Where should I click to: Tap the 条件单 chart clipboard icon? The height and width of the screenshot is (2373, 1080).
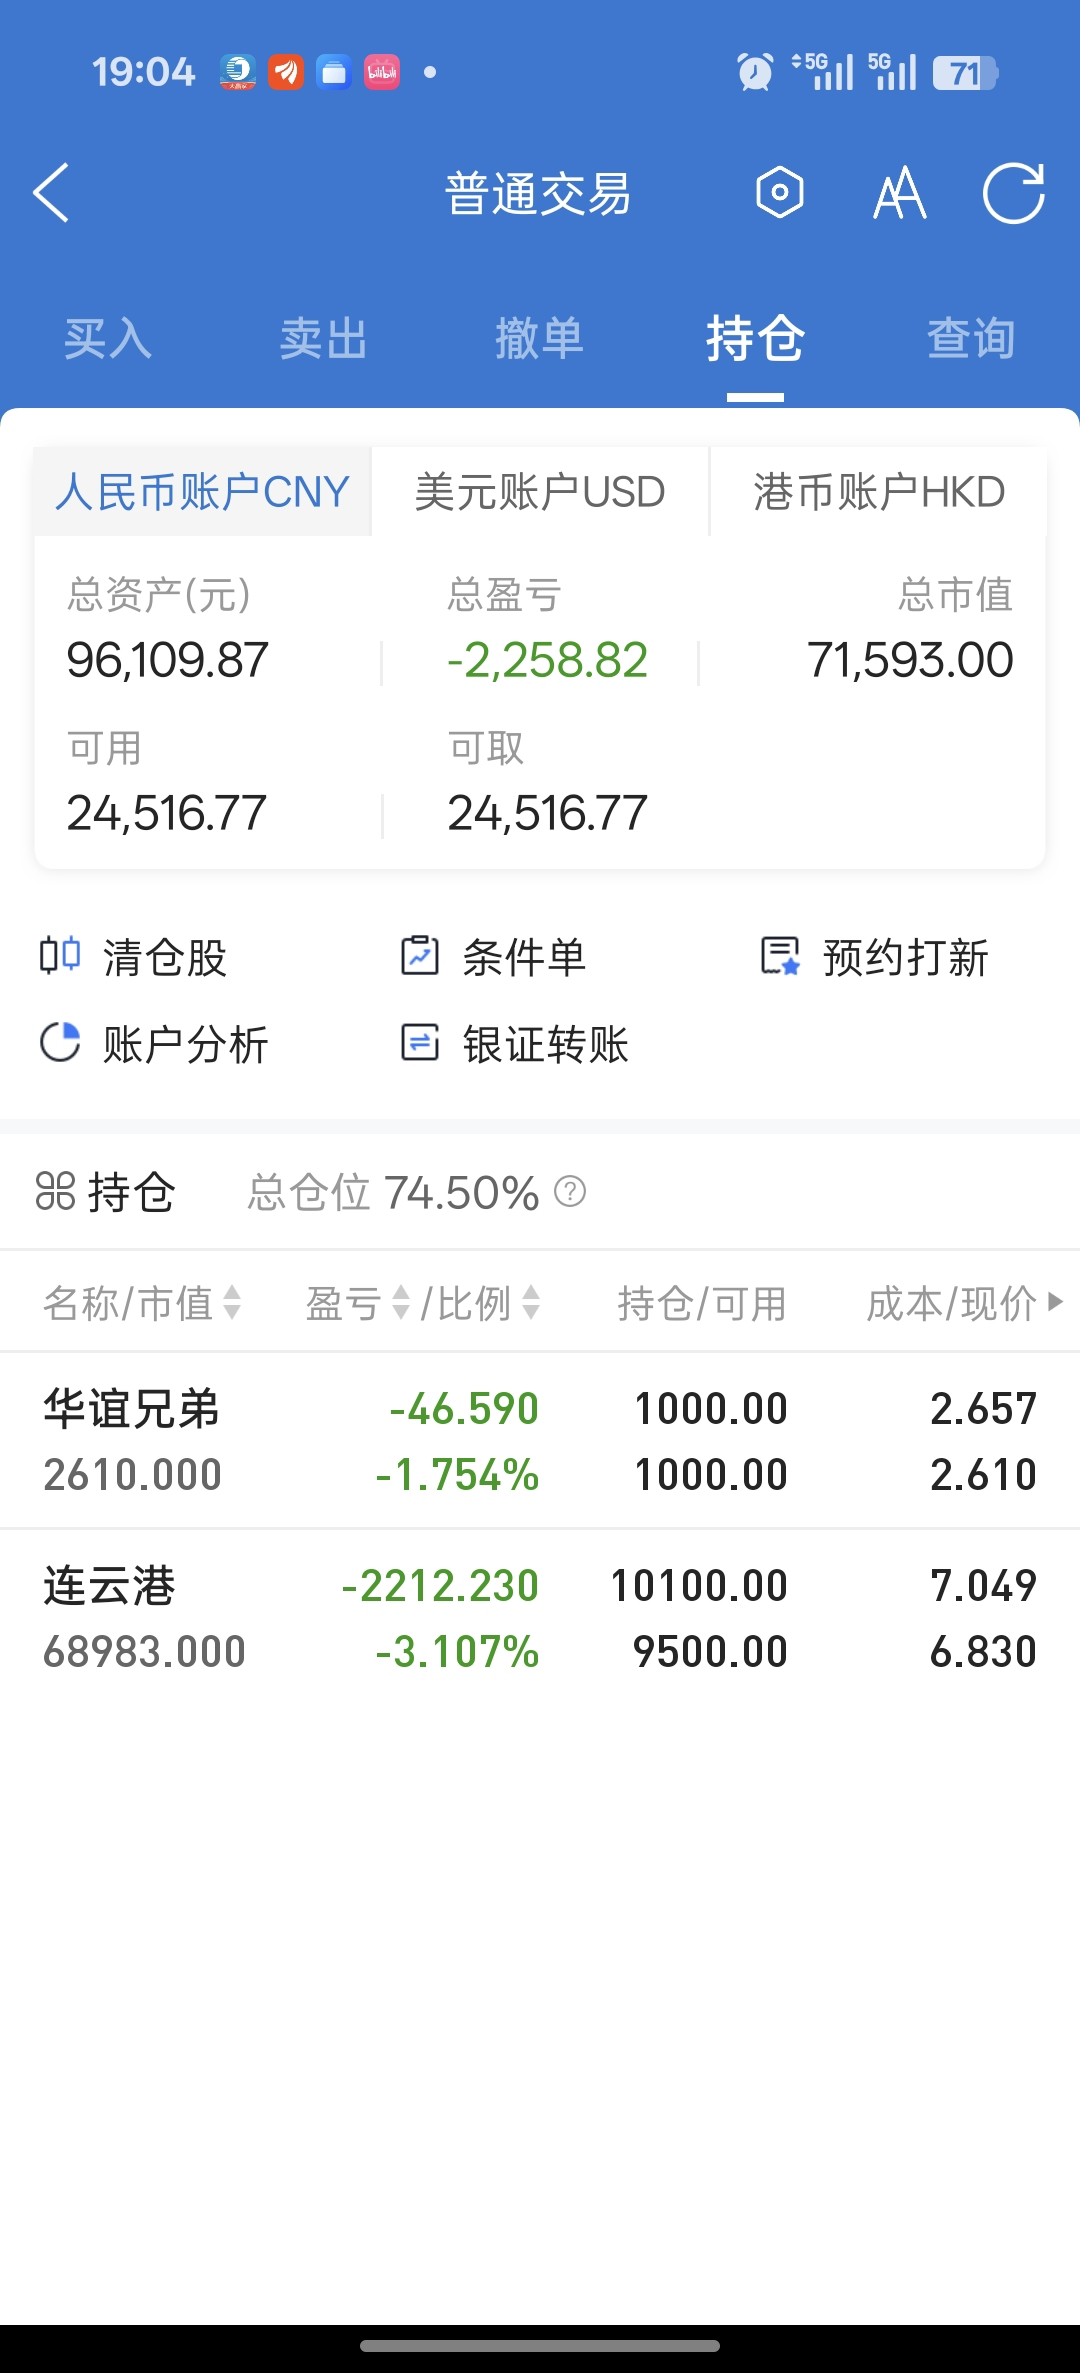click(x=420, y=955)
